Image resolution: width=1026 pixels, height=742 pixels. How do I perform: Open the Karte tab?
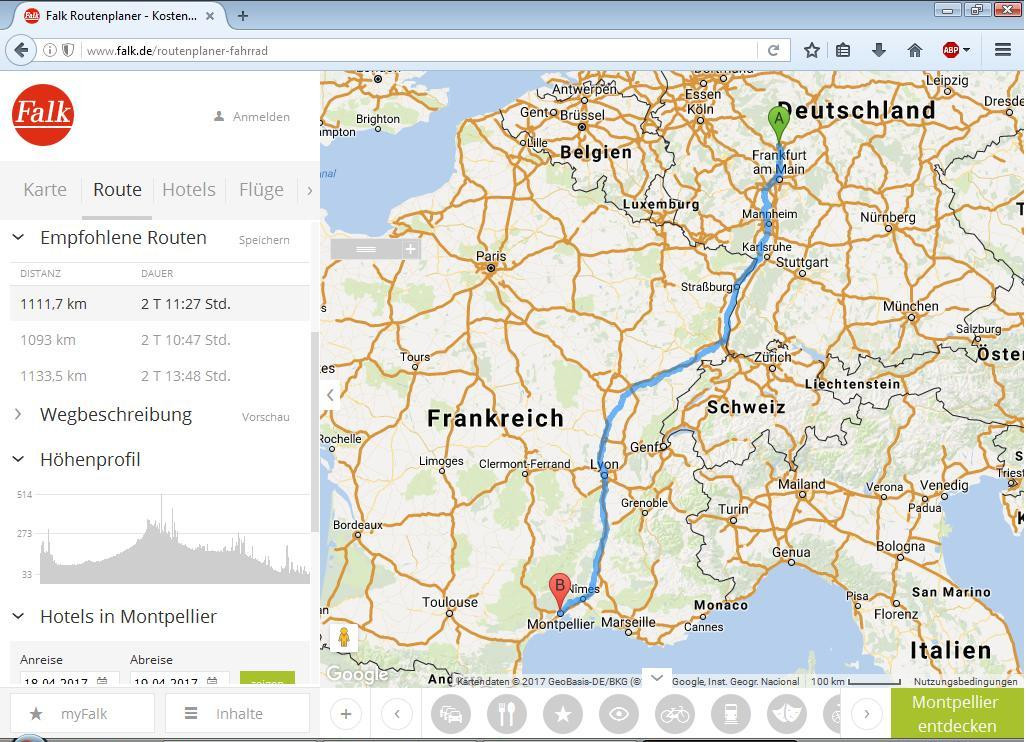click(45, 190)
